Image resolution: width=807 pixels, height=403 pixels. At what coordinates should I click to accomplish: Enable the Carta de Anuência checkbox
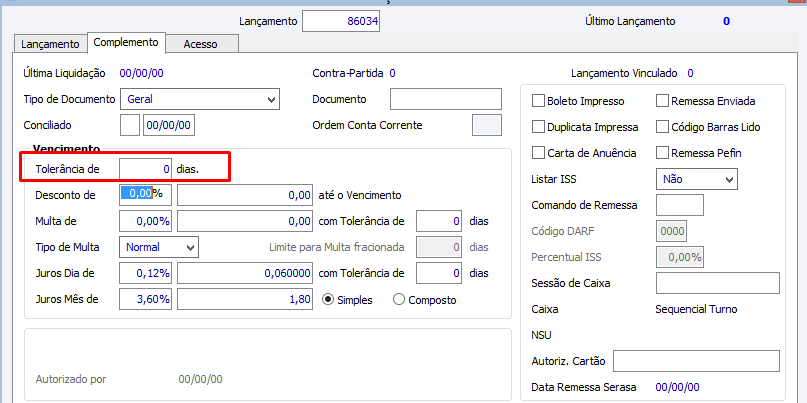pyautogui.click(x=539, y=153)
